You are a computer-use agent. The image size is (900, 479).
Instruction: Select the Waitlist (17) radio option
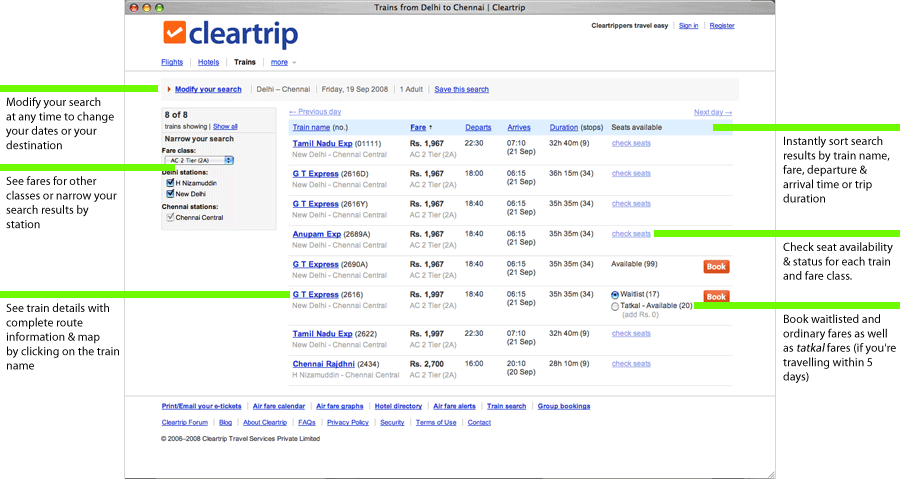tap(615, 295)
